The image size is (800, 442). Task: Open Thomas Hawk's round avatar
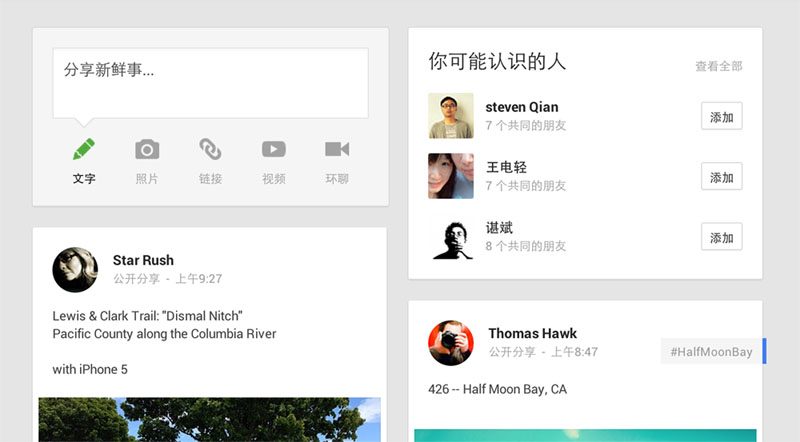(x=451, y=343)
